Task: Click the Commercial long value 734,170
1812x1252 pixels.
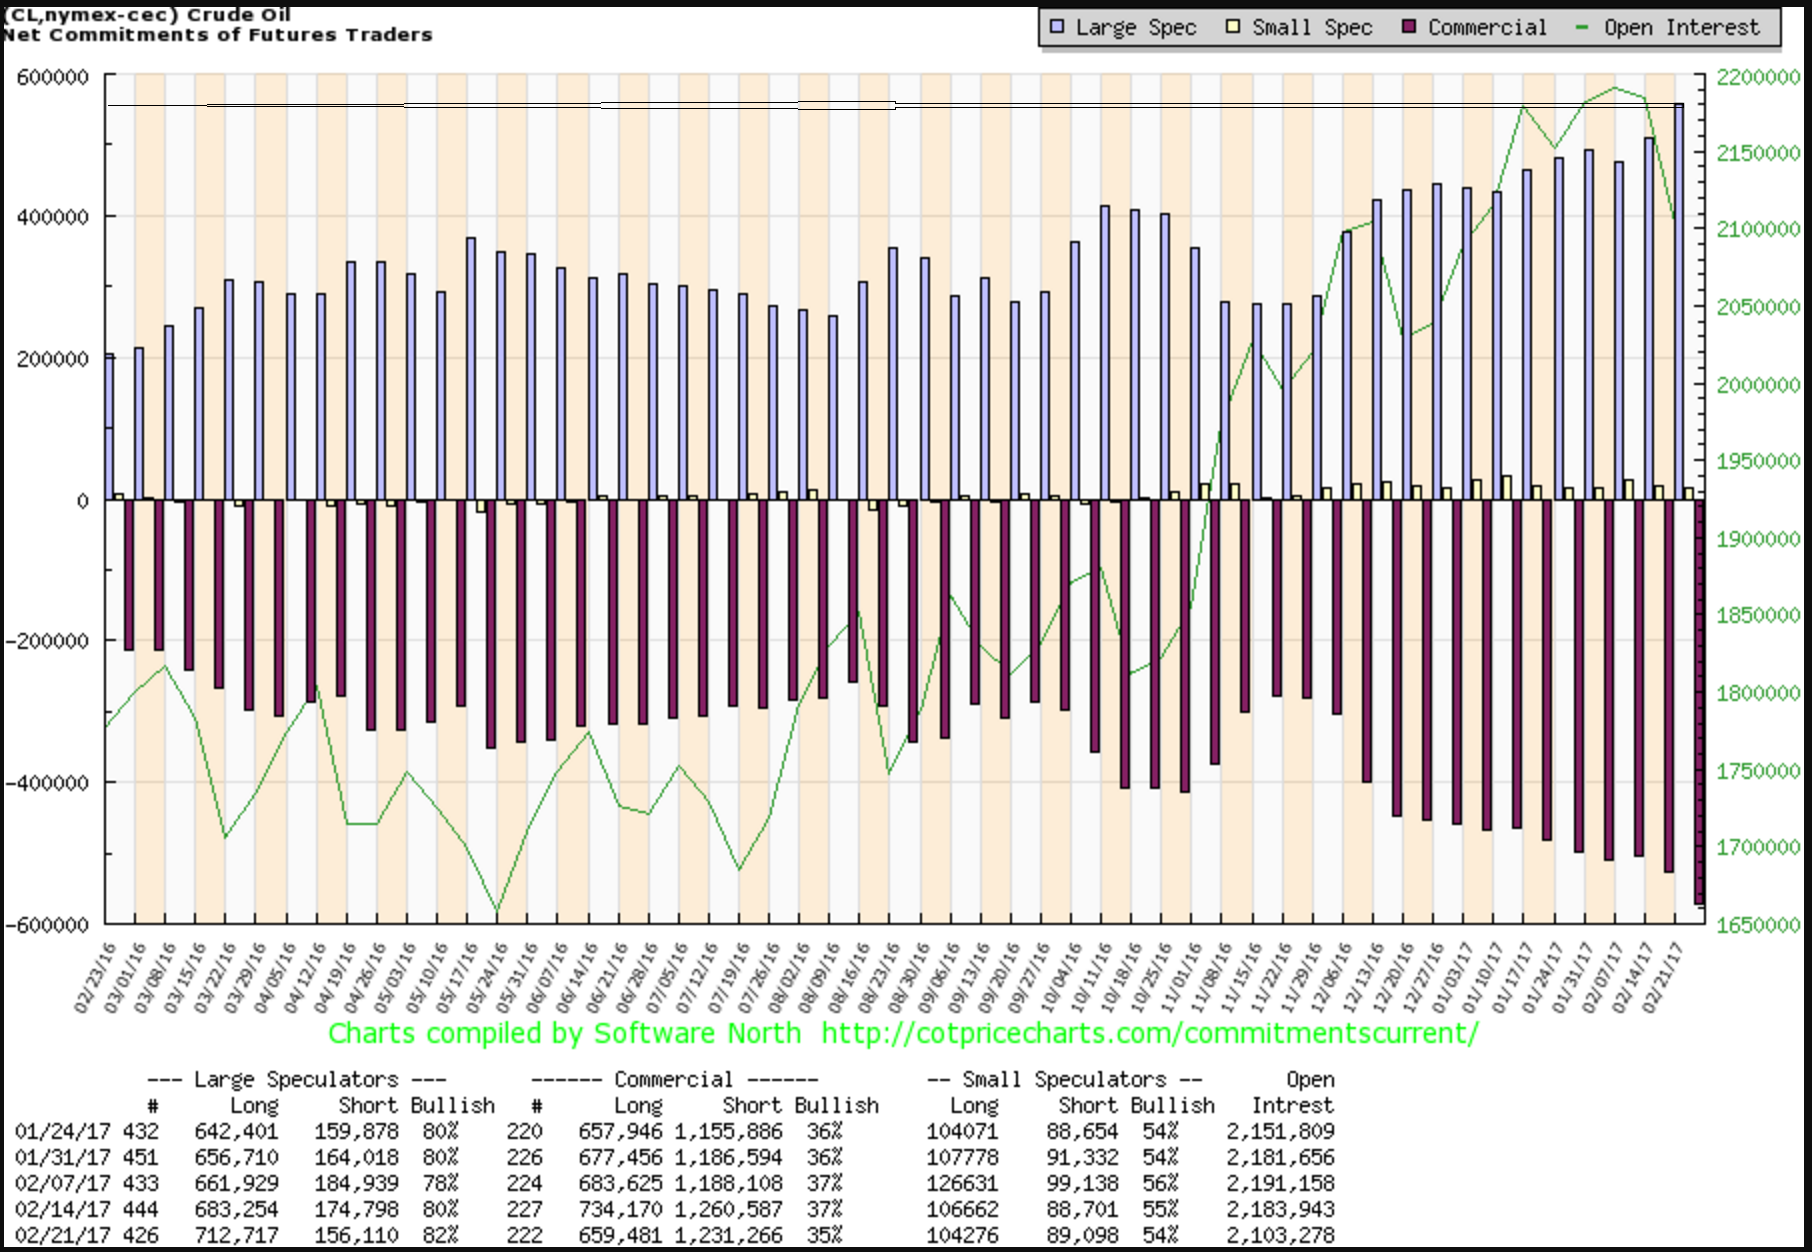Action: pyautogui.click(x=620, y=1210)
